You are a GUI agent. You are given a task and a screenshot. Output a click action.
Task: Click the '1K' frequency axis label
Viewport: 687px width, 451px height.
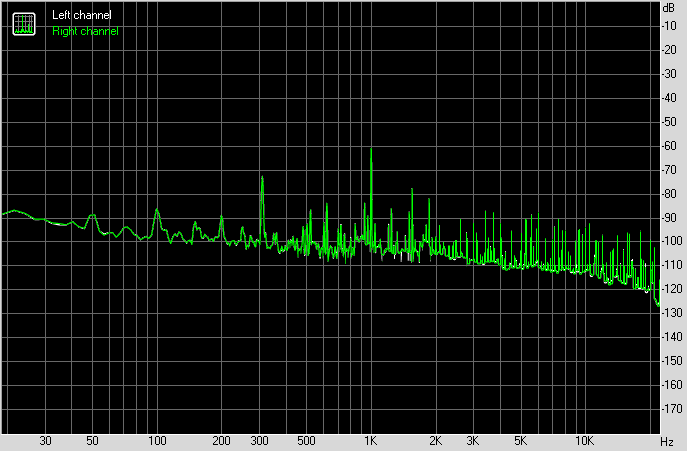point(371,441)
